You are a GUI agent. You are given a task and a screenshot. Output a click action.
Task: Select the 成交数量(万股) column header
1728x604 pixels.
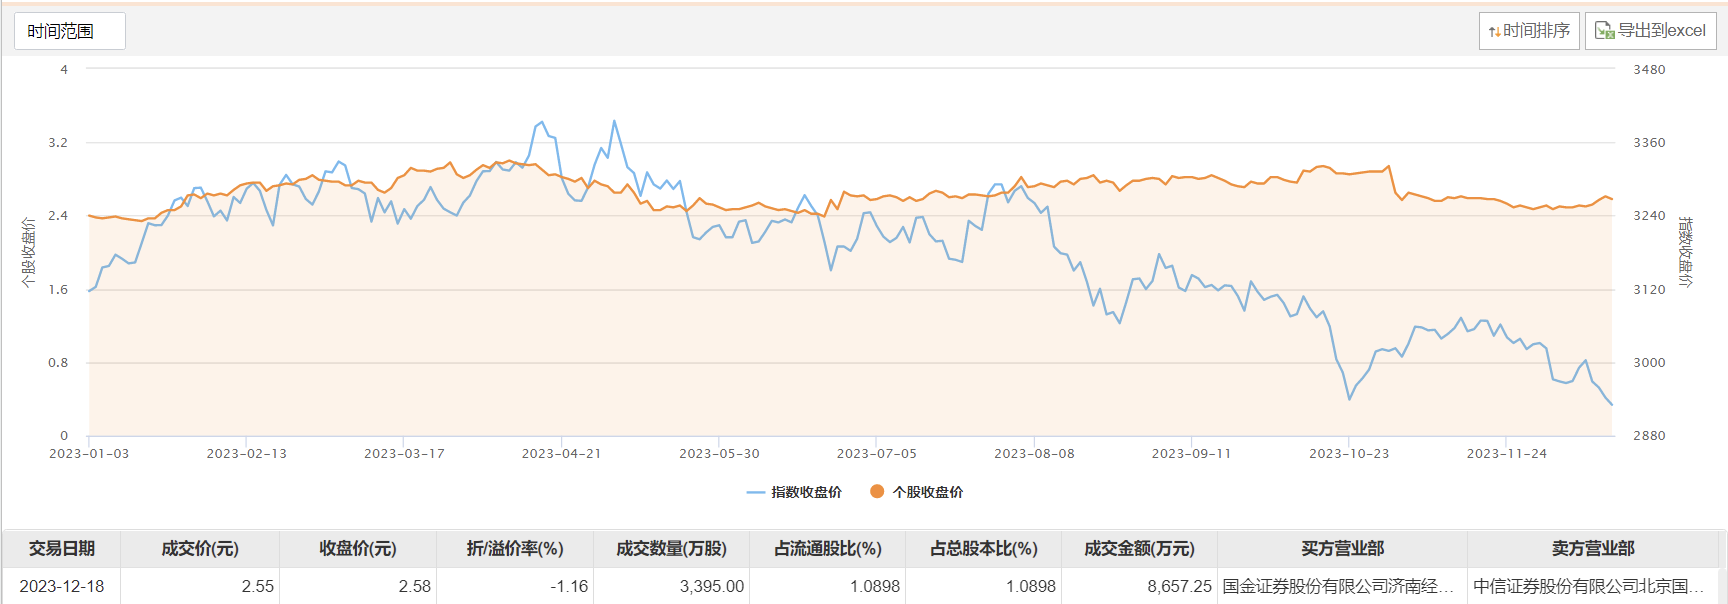click(671, 549)
